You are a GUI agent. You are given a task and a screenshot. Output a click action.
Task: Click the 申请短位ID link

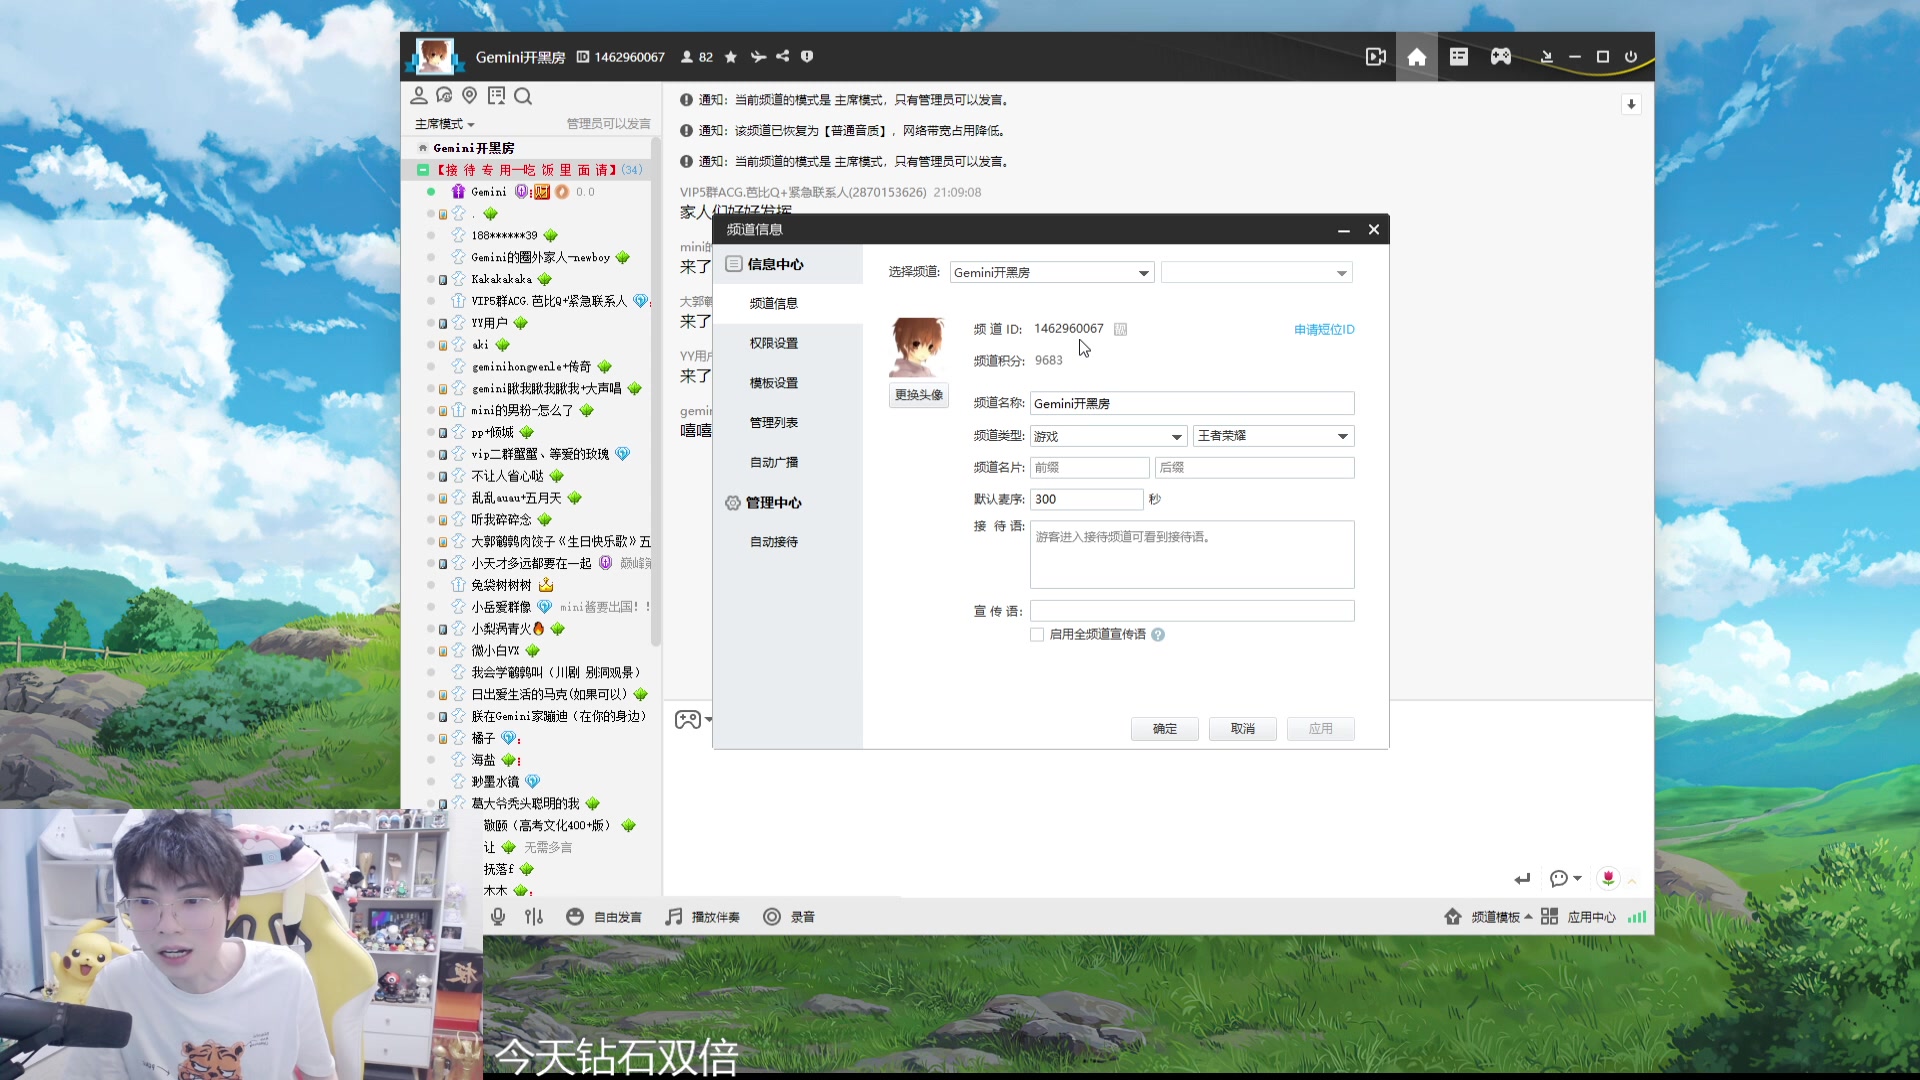[1324, 330]
